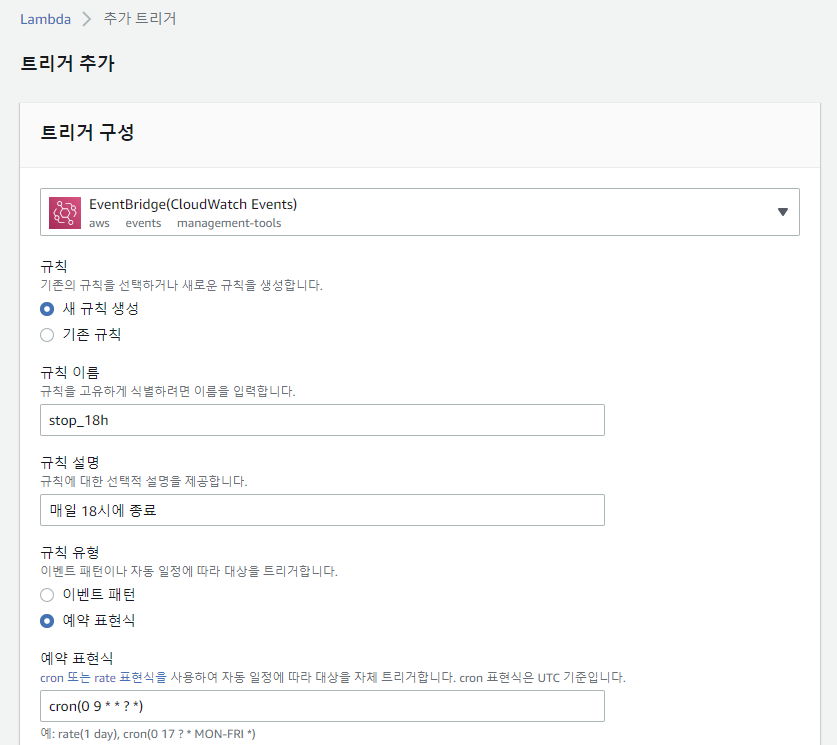837x745 pixels.
Task: Click the rate(1 day) example text
Action: (x=89, y=734)
